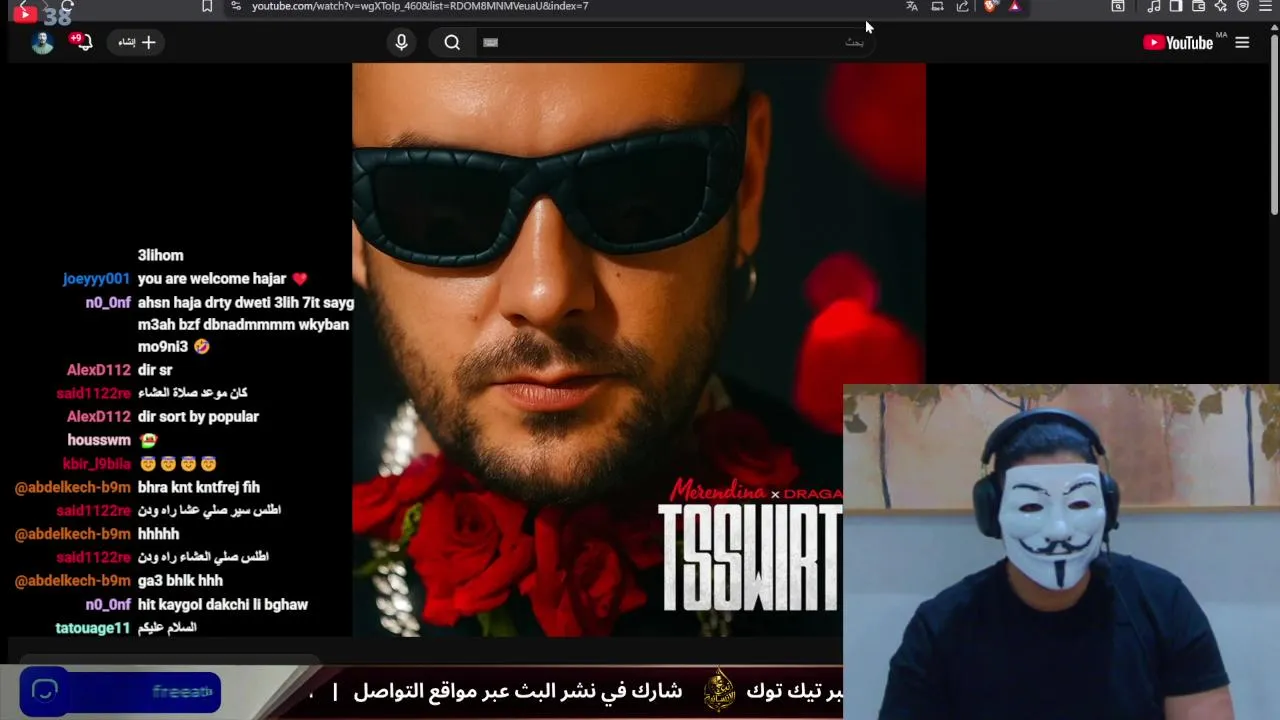Click the chat username housswm

(99, 440)
